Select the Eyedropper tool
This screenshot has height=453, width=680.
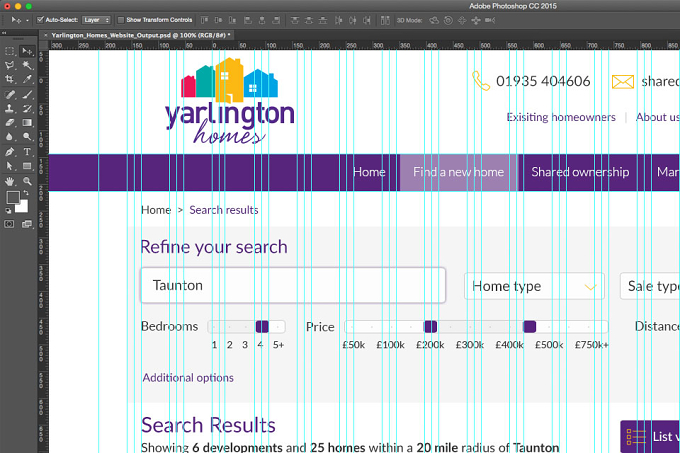27,79
